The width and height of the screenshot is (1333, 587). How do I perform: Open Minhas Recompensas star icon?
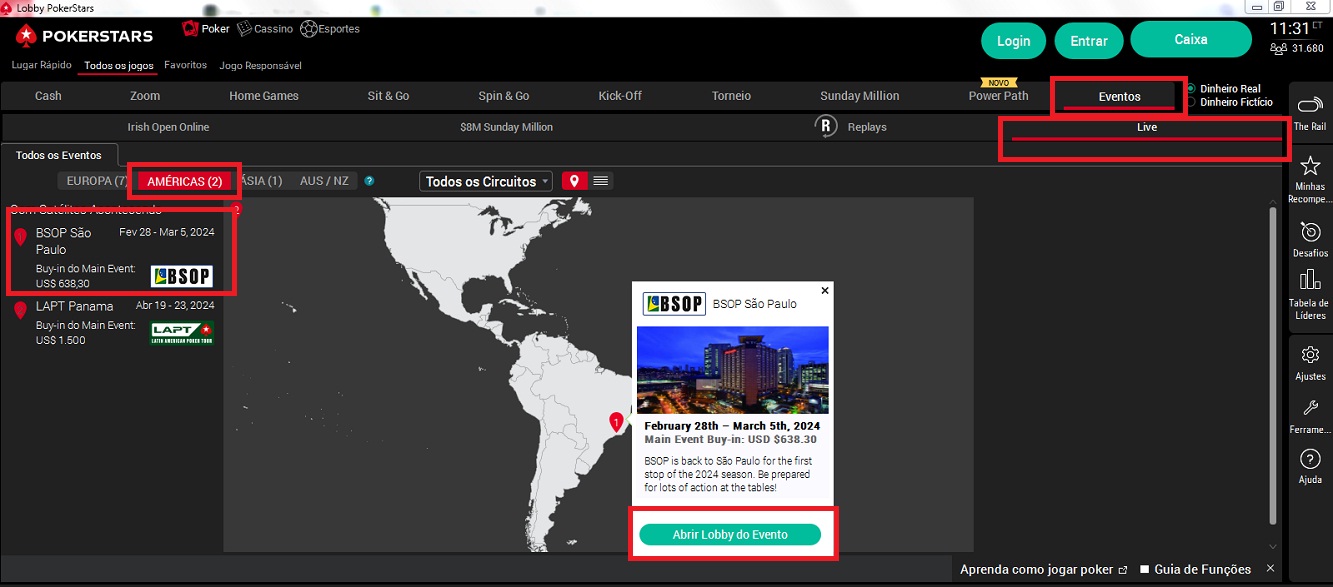pos(1309,166)
